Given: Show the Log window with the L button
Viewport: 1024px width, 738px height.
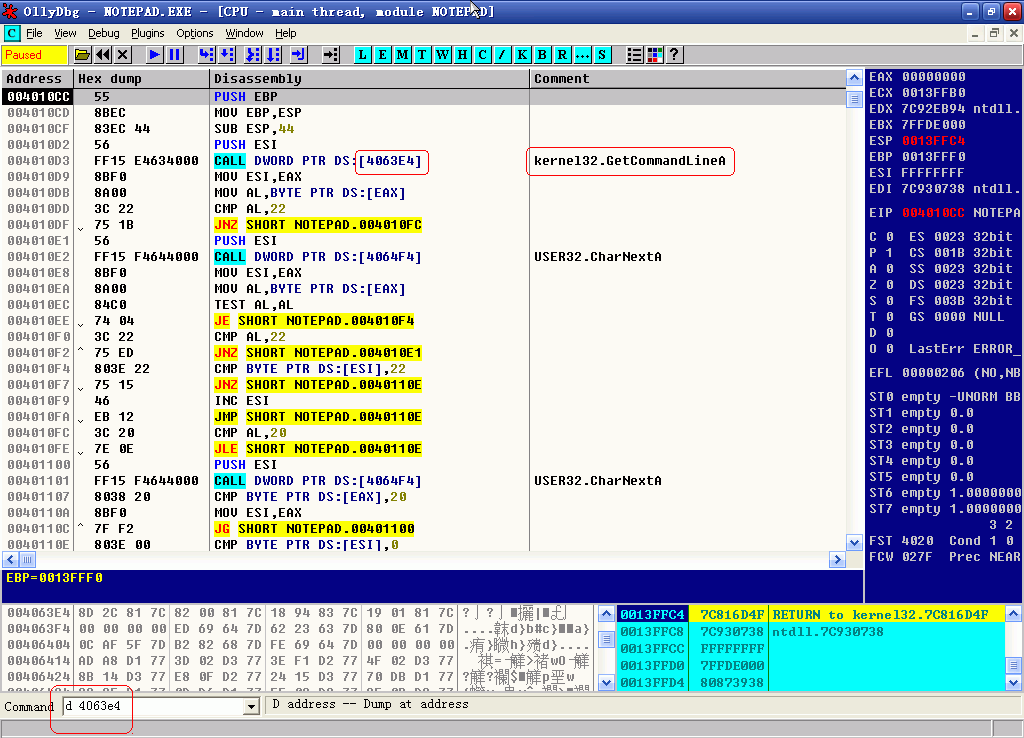Looking at the screenshot, I should (x=362, y=55).
